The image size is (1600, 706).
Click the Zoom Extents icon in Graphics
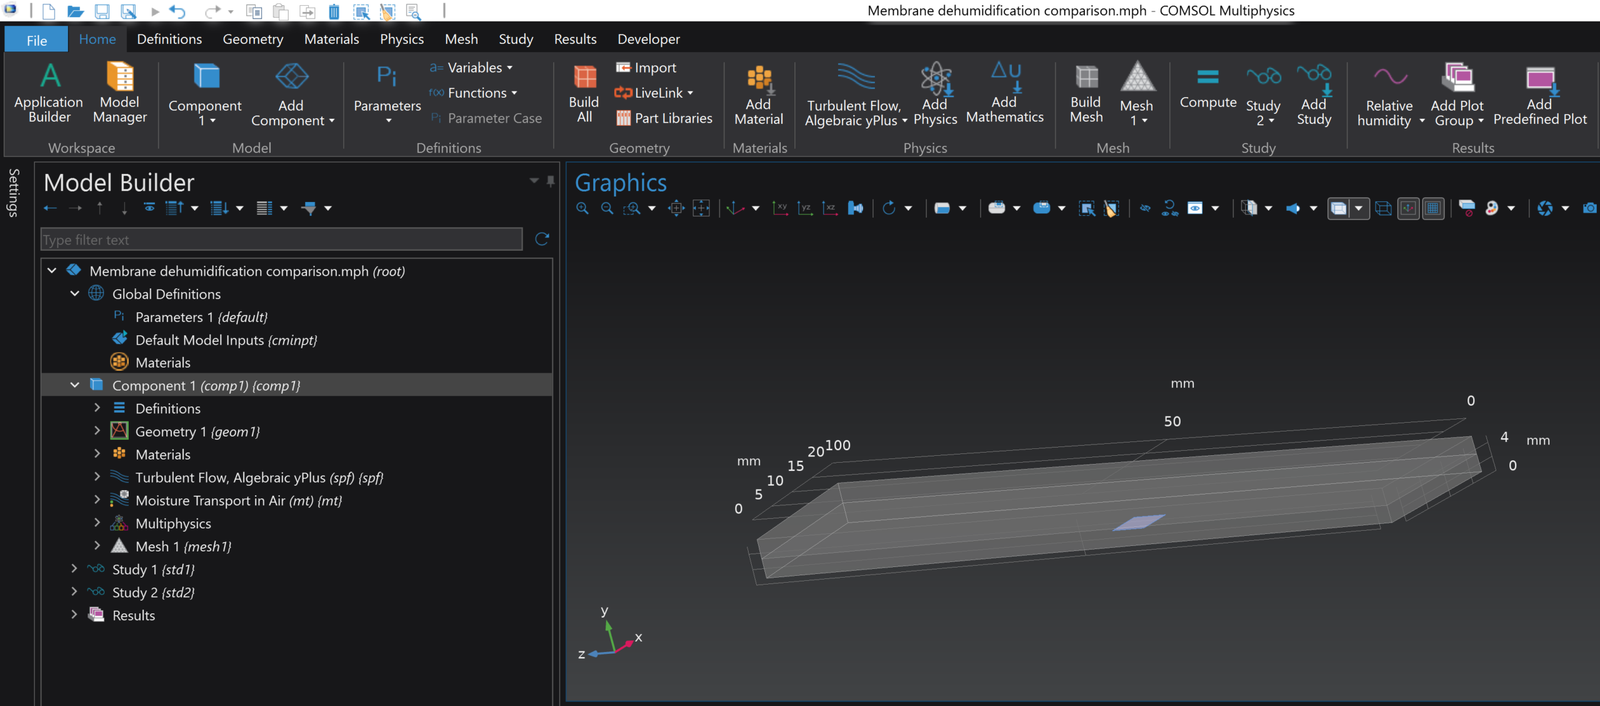click(676, 208)
